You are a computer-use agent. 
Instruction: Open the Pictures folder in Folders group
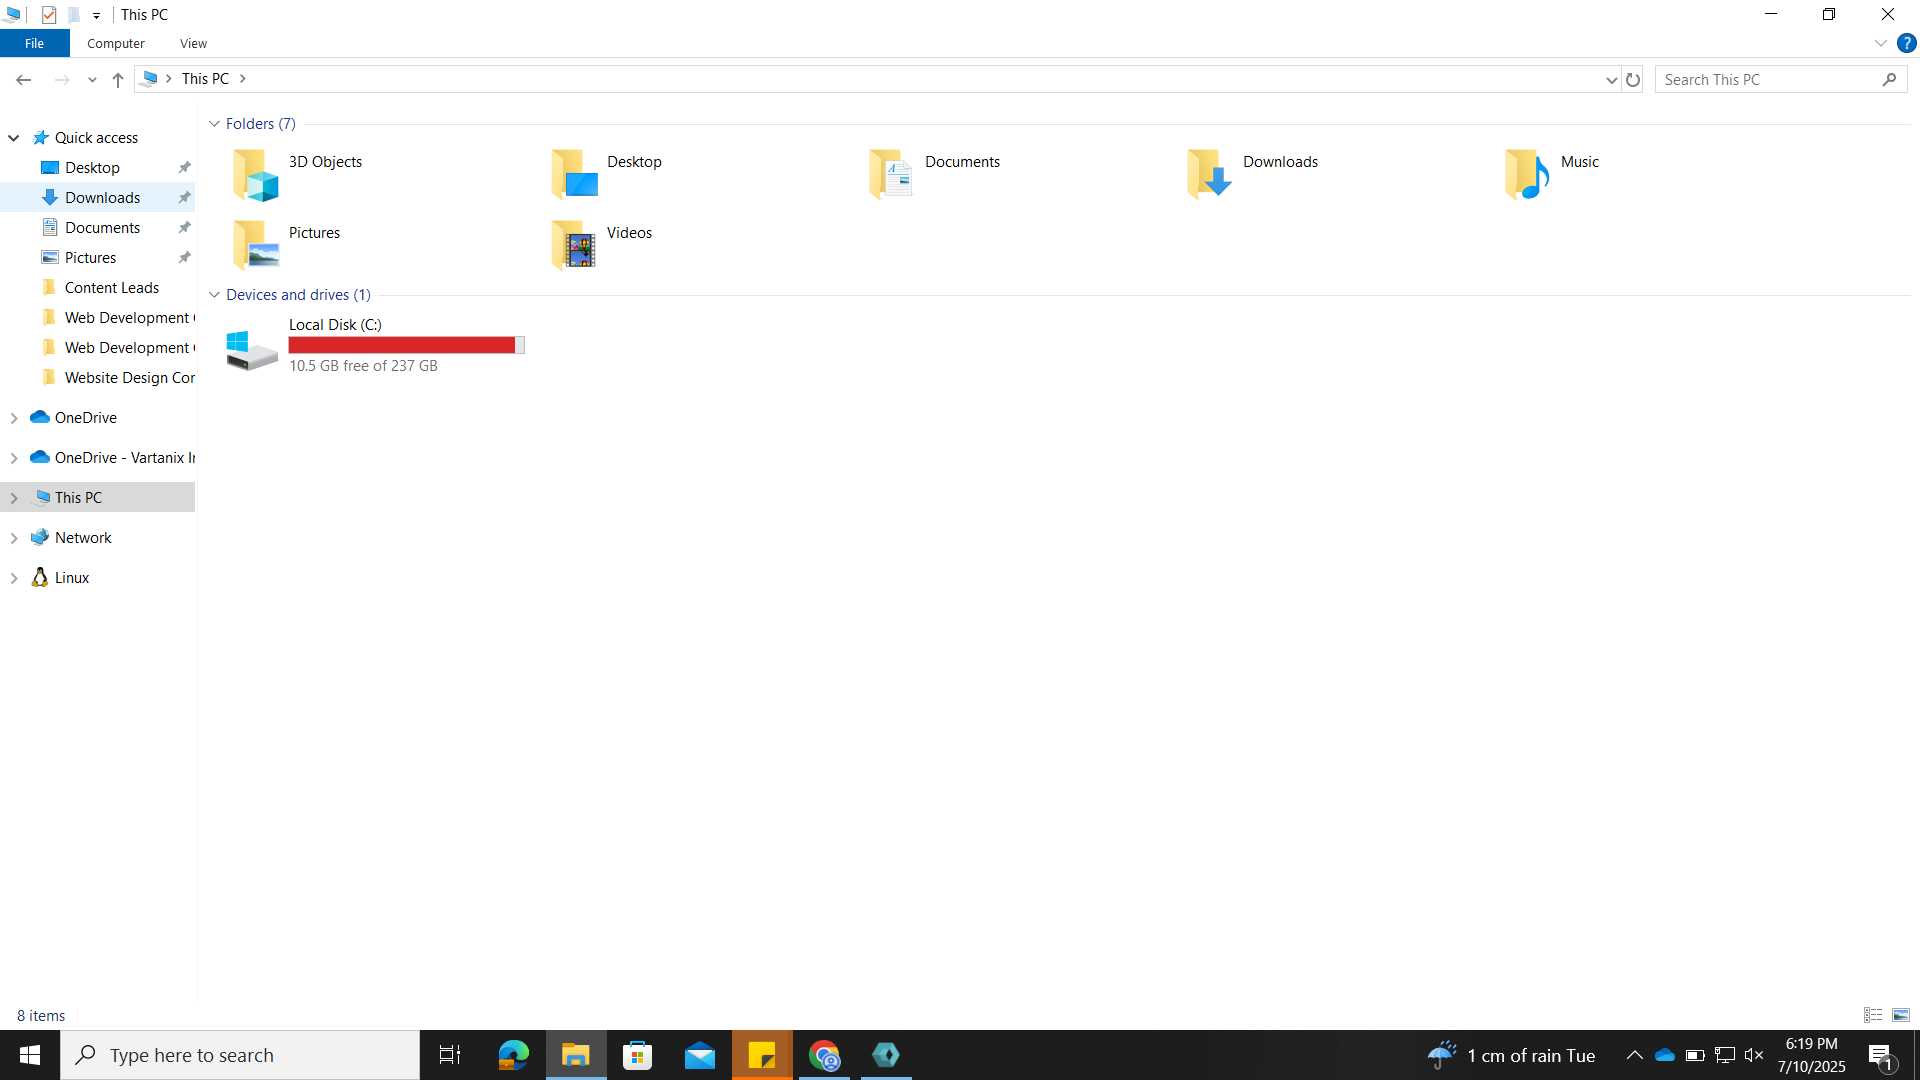(x=255, y=245)
